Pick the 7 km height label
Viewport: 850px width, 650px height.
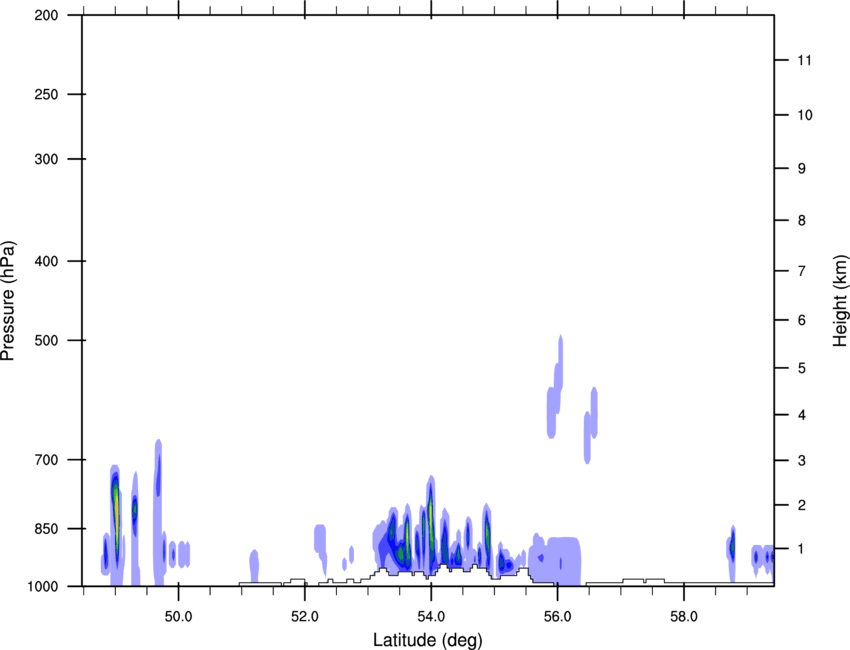[x=801, y=271]
